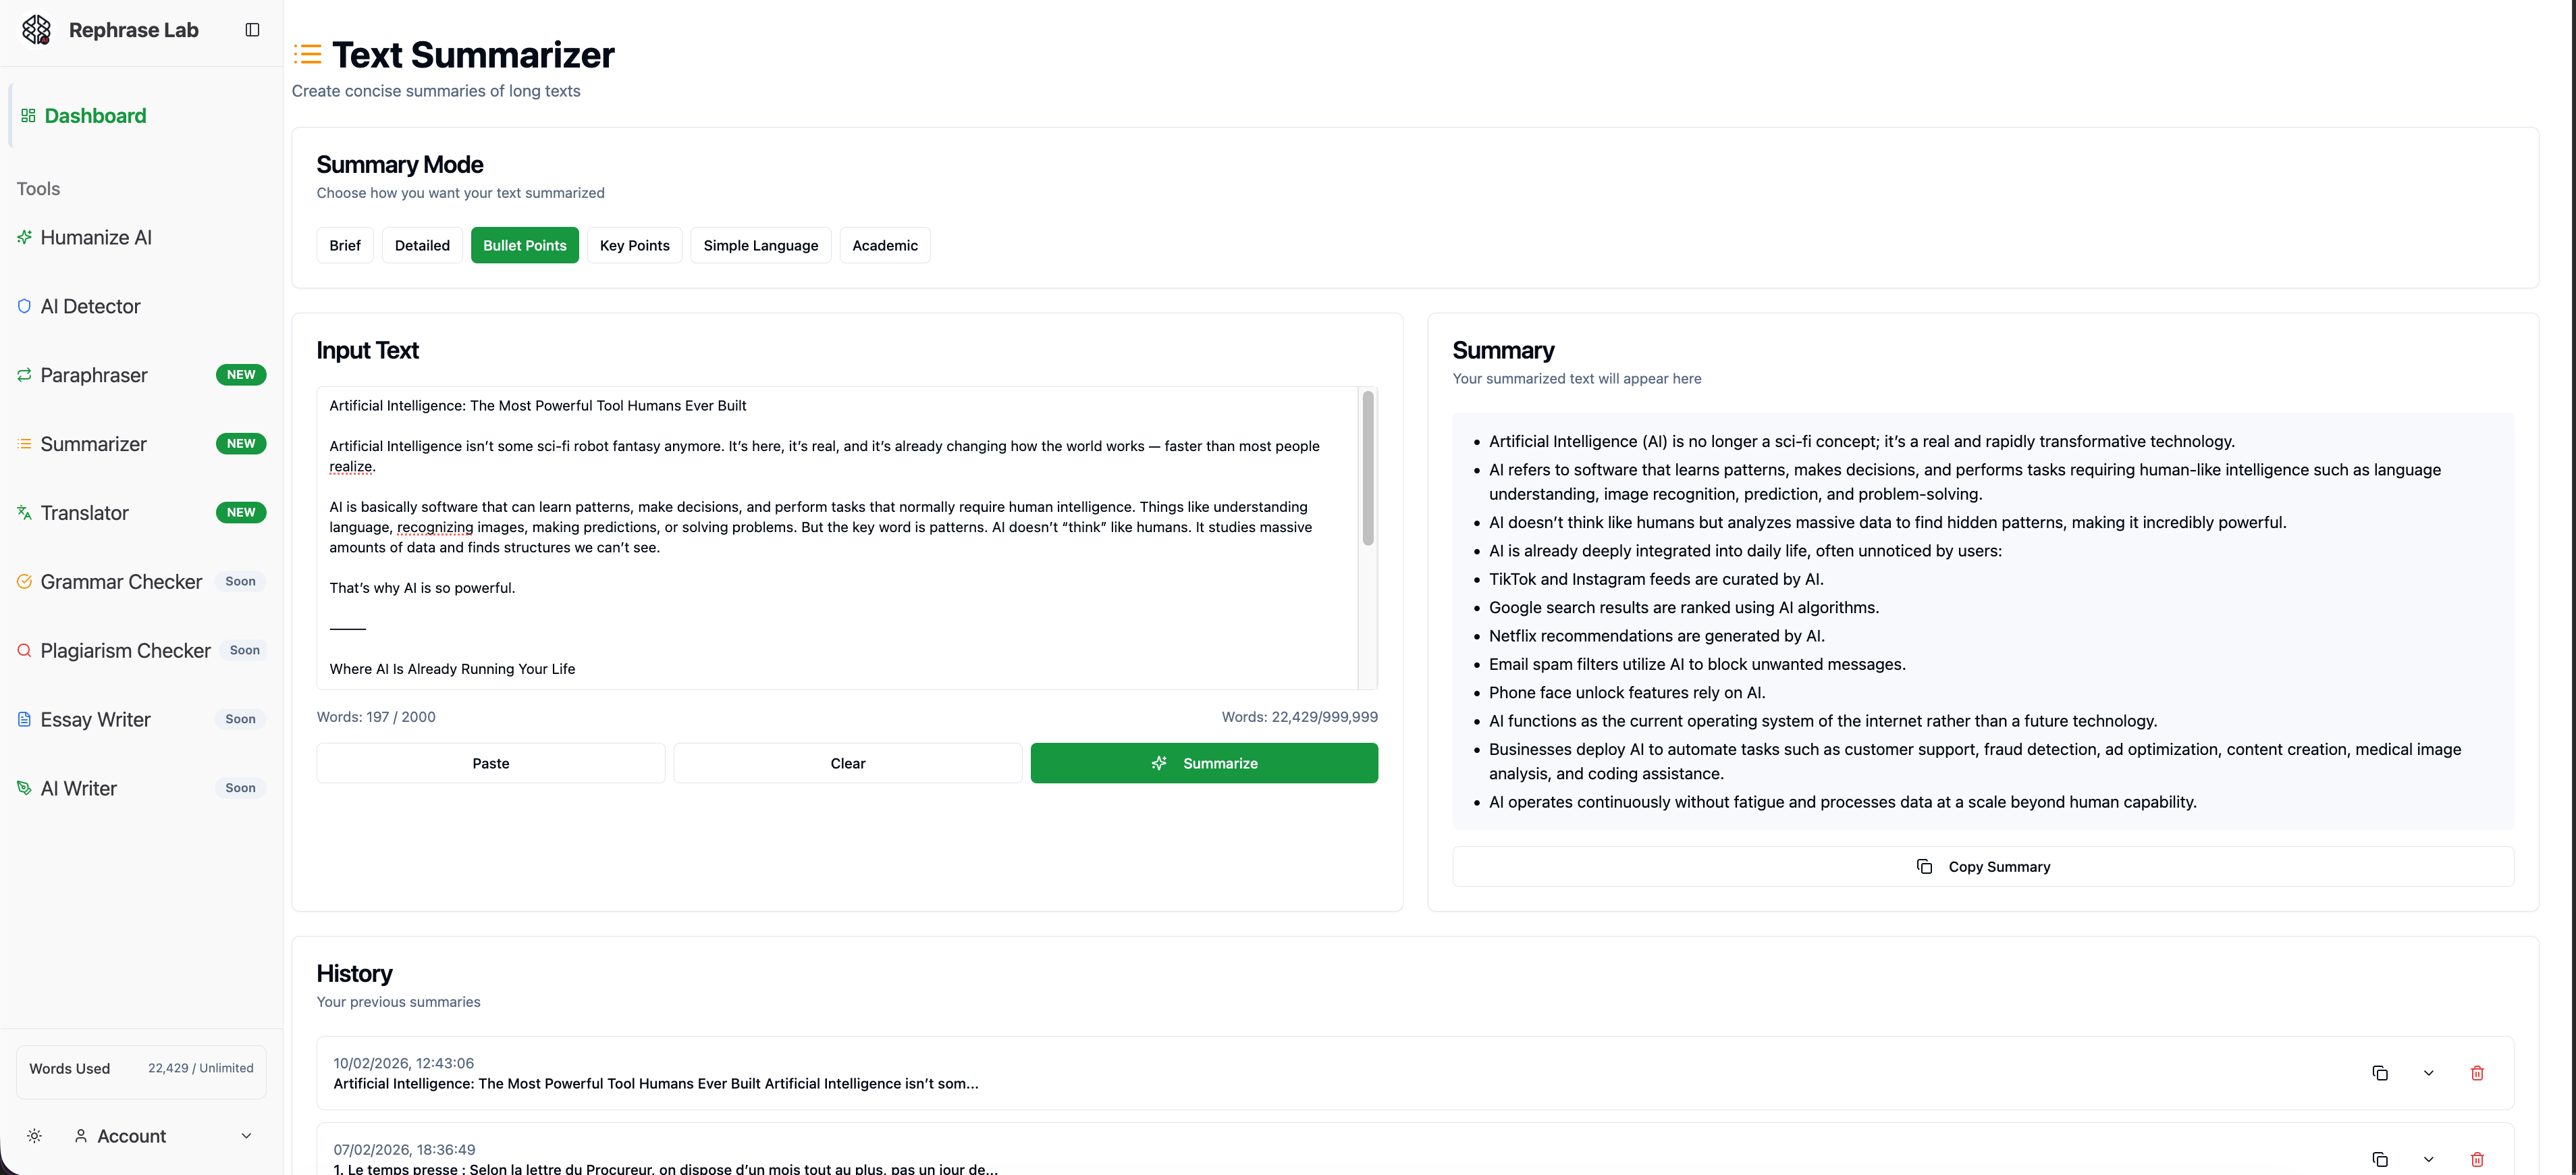Toggle the theme with the sun icon
Screen dimensions: 2576x1175
click(x=33, y=1135)
